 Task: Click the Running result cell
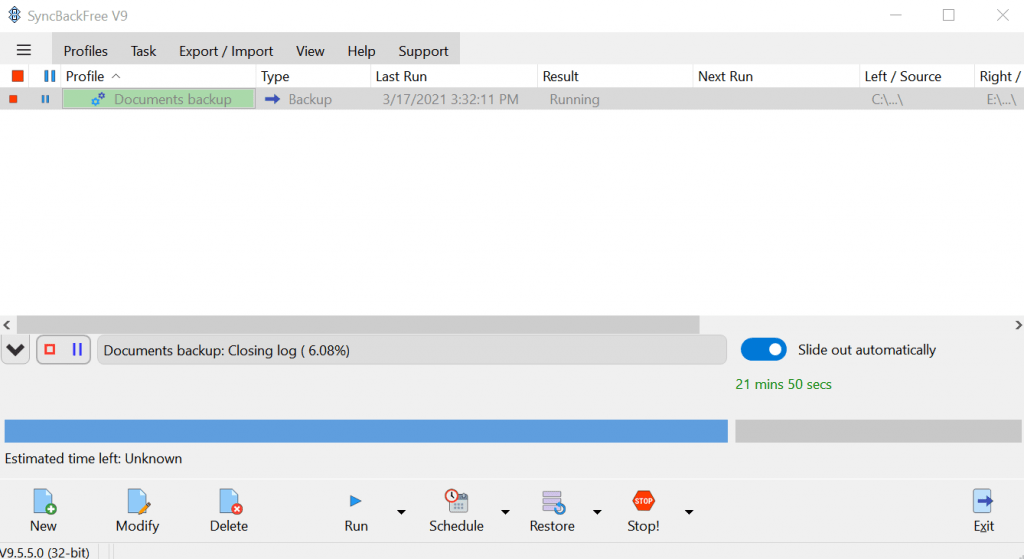click(x=575, y=99)
